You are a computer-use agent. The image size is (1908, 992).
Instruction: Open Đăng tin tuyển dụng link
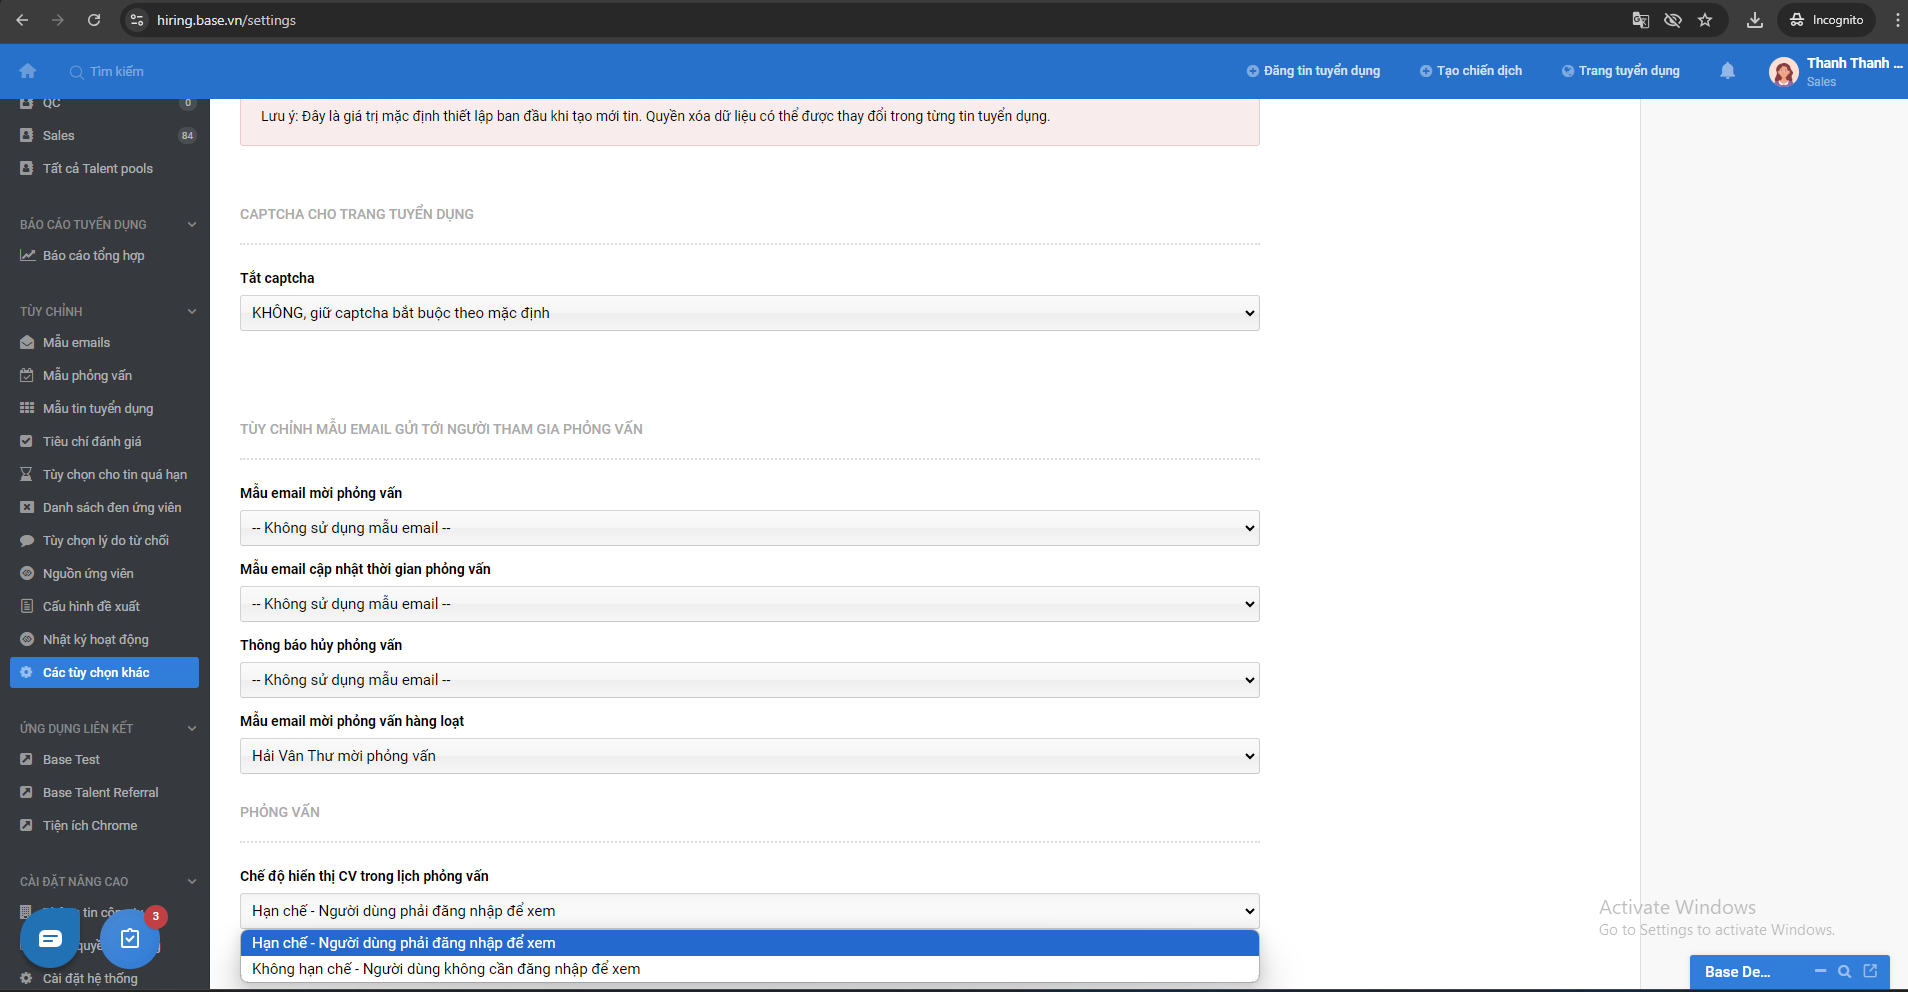pyautogui.click(x=1313, y=71)
